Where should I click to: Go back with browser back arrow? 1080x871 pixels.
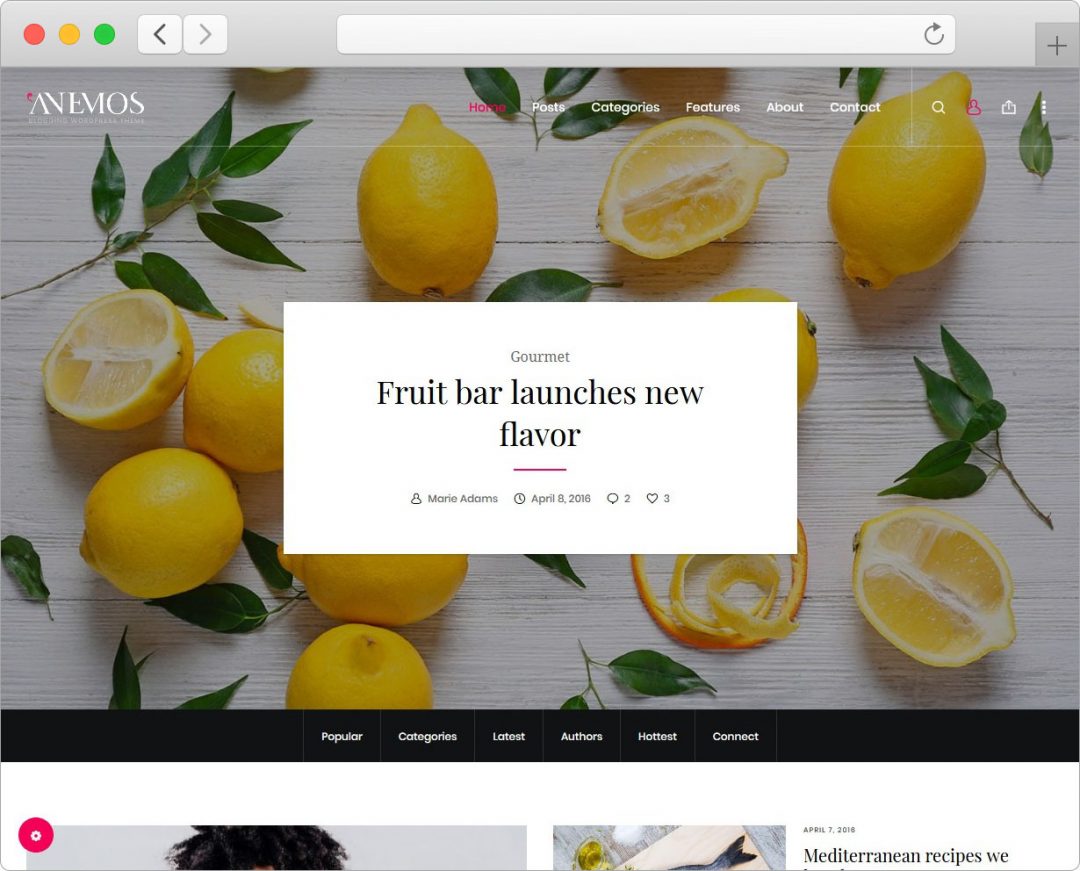click(160, 34)
